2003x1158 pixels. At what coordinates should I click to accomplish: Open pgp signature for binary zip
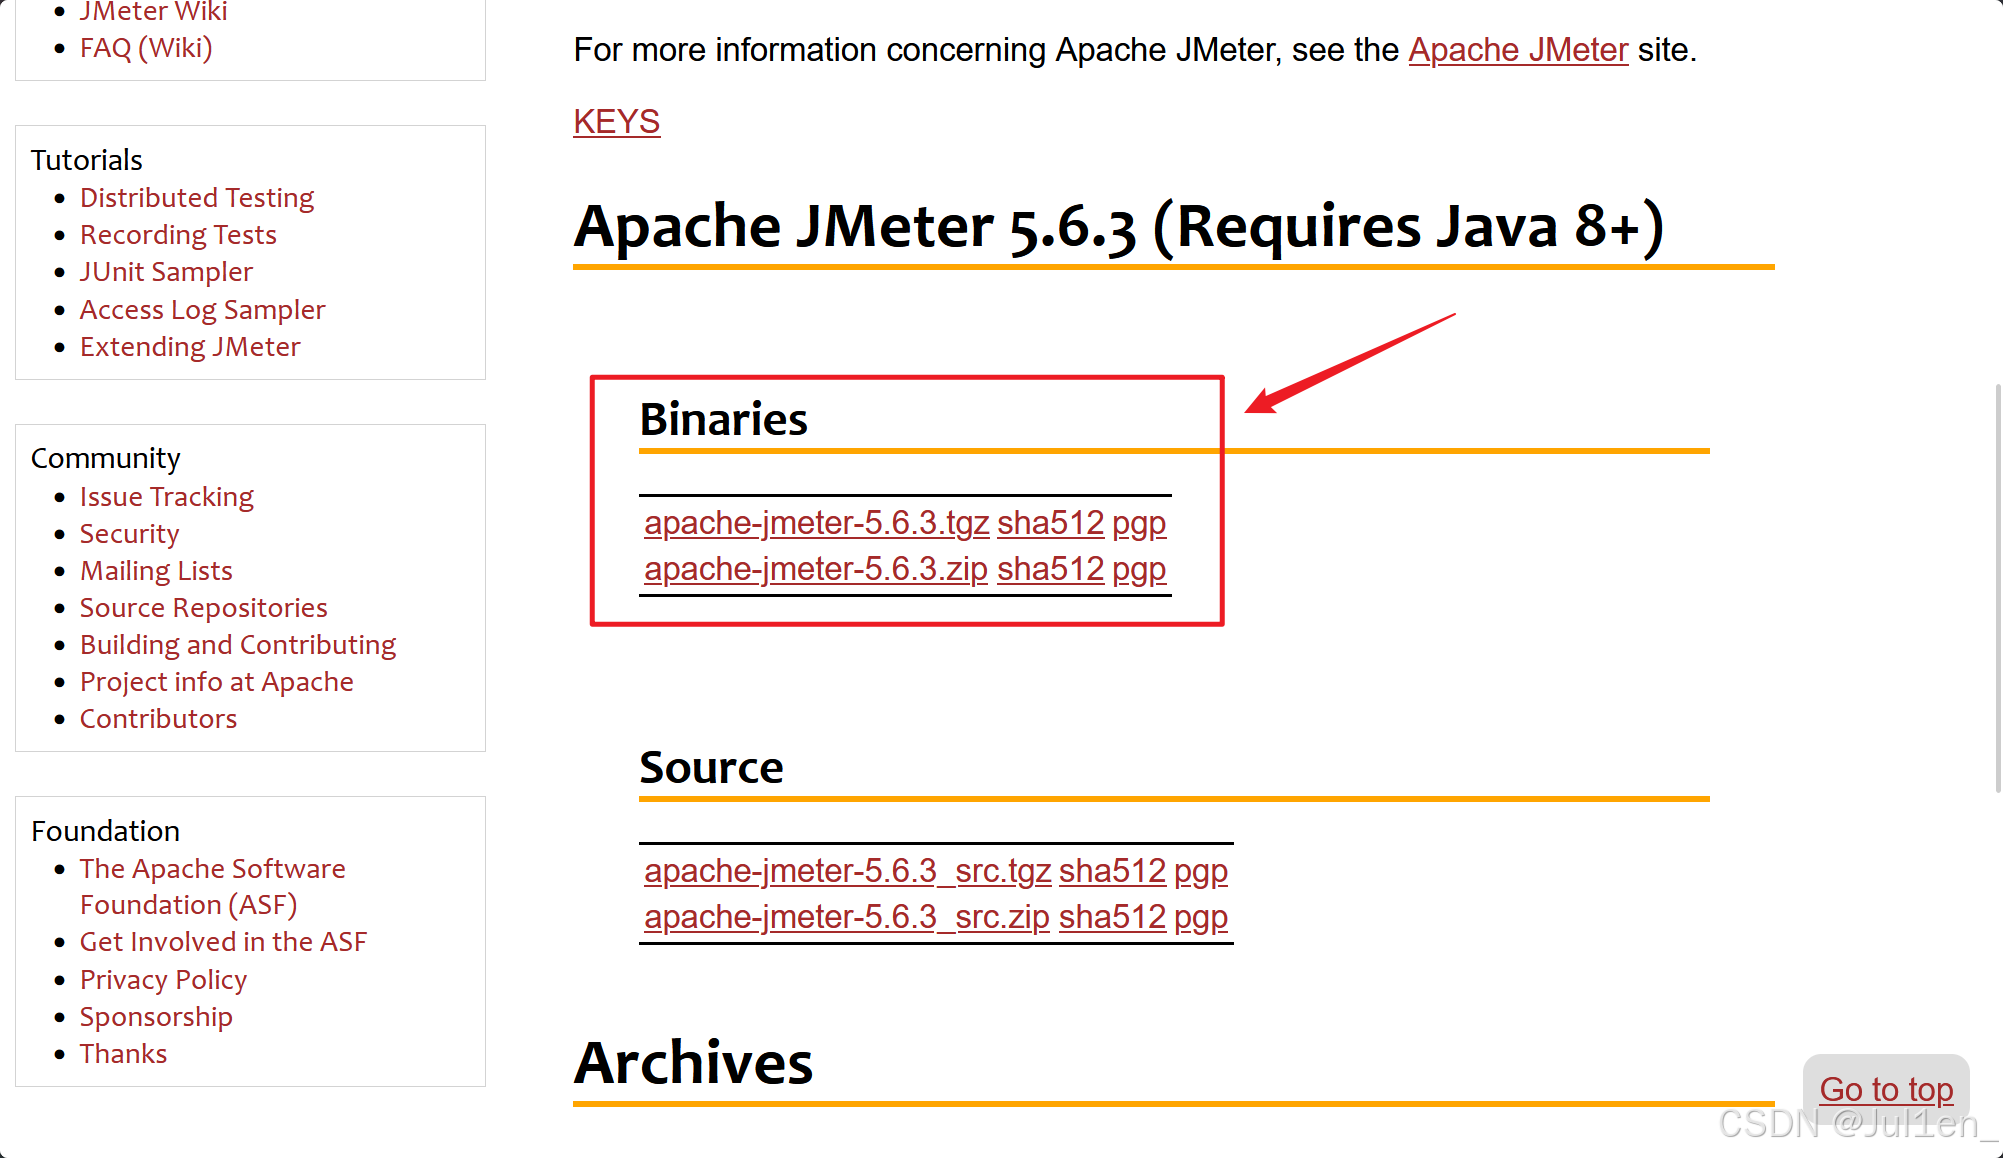1139,569
